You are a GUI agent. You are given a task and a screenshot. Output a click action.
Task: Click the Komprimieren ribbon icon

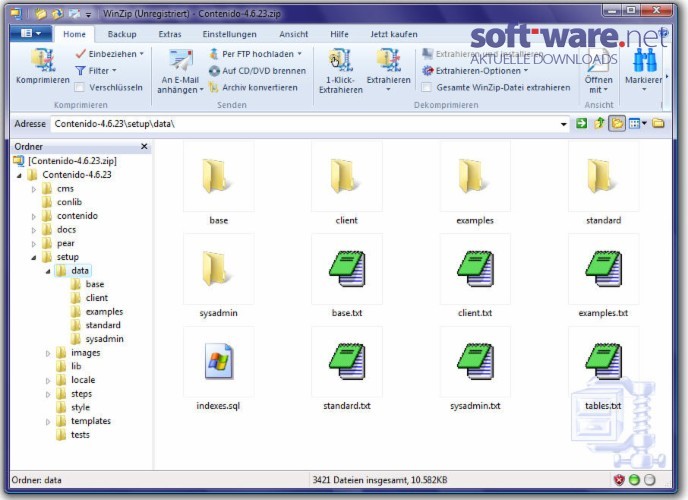coord(43,60)
